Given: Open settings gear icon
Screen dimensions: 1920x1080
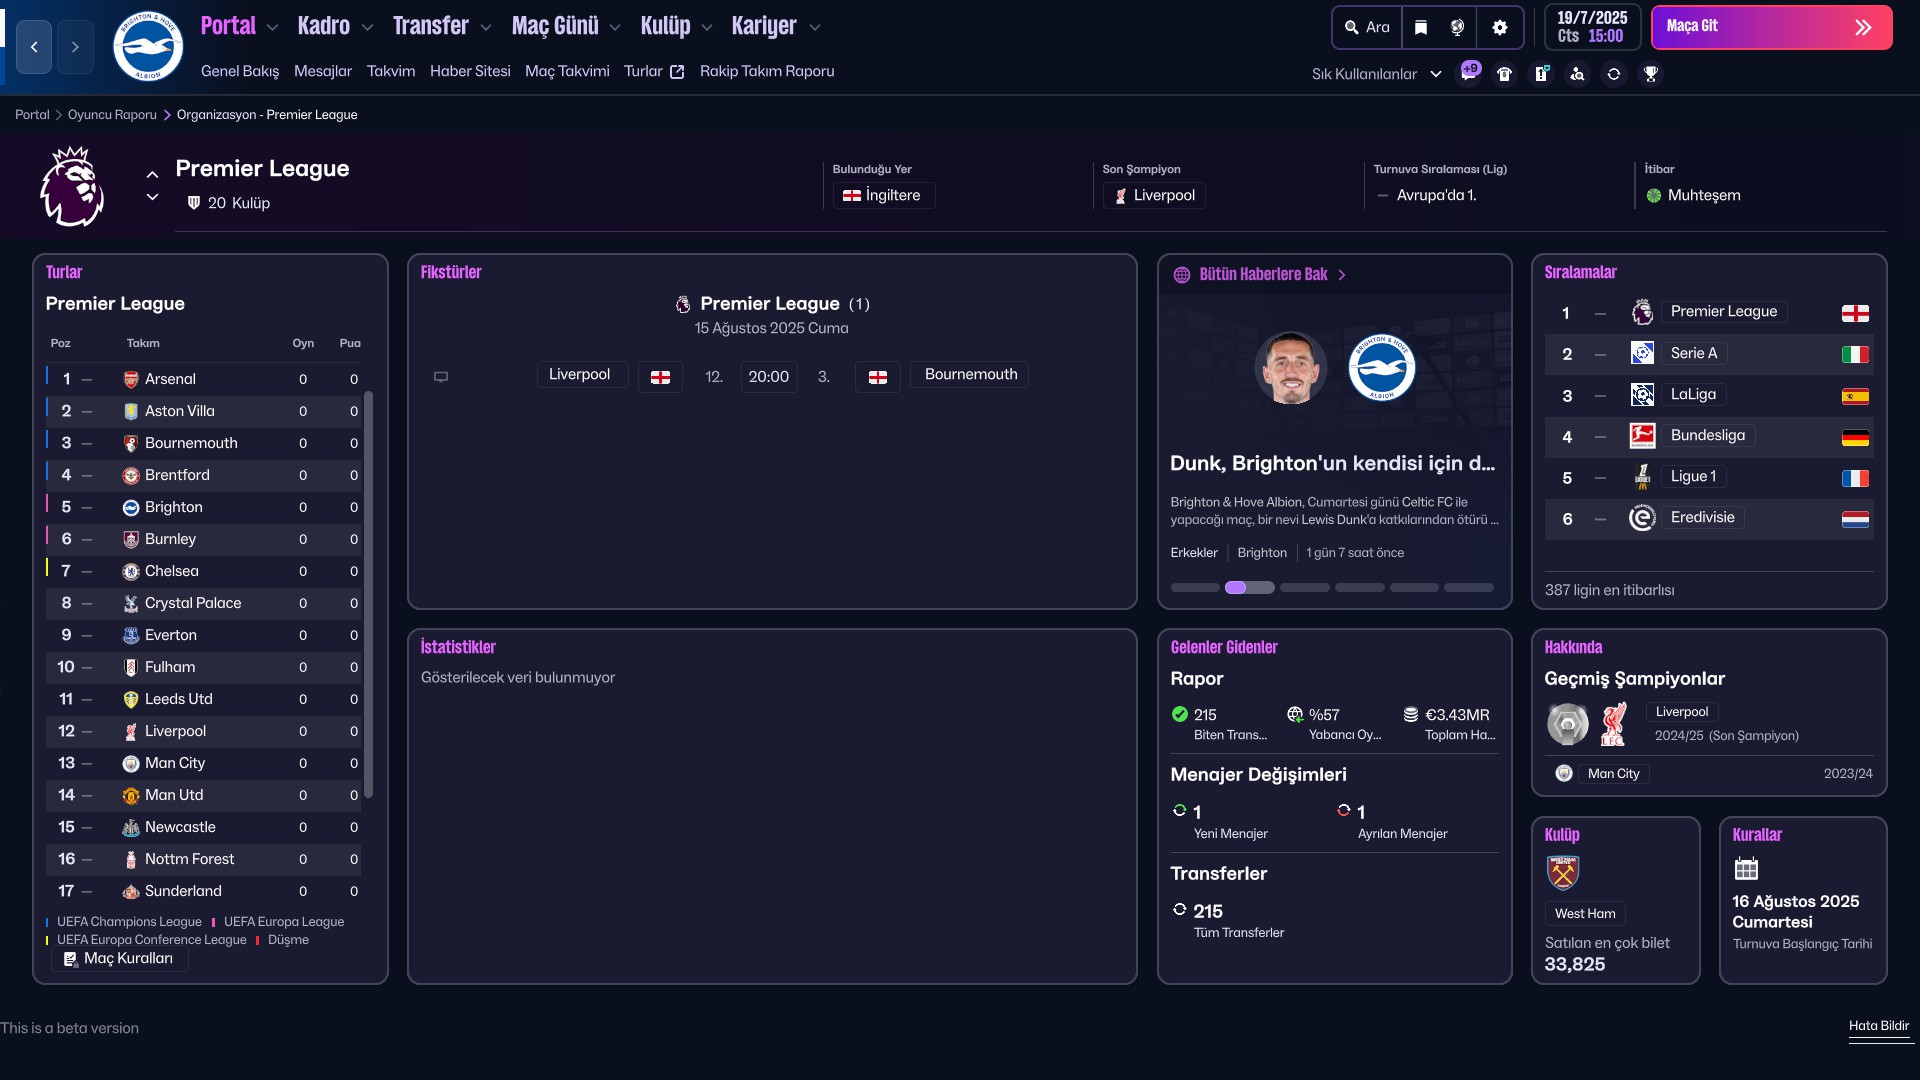Looking at the screenshot, I should click(1499, 27).
